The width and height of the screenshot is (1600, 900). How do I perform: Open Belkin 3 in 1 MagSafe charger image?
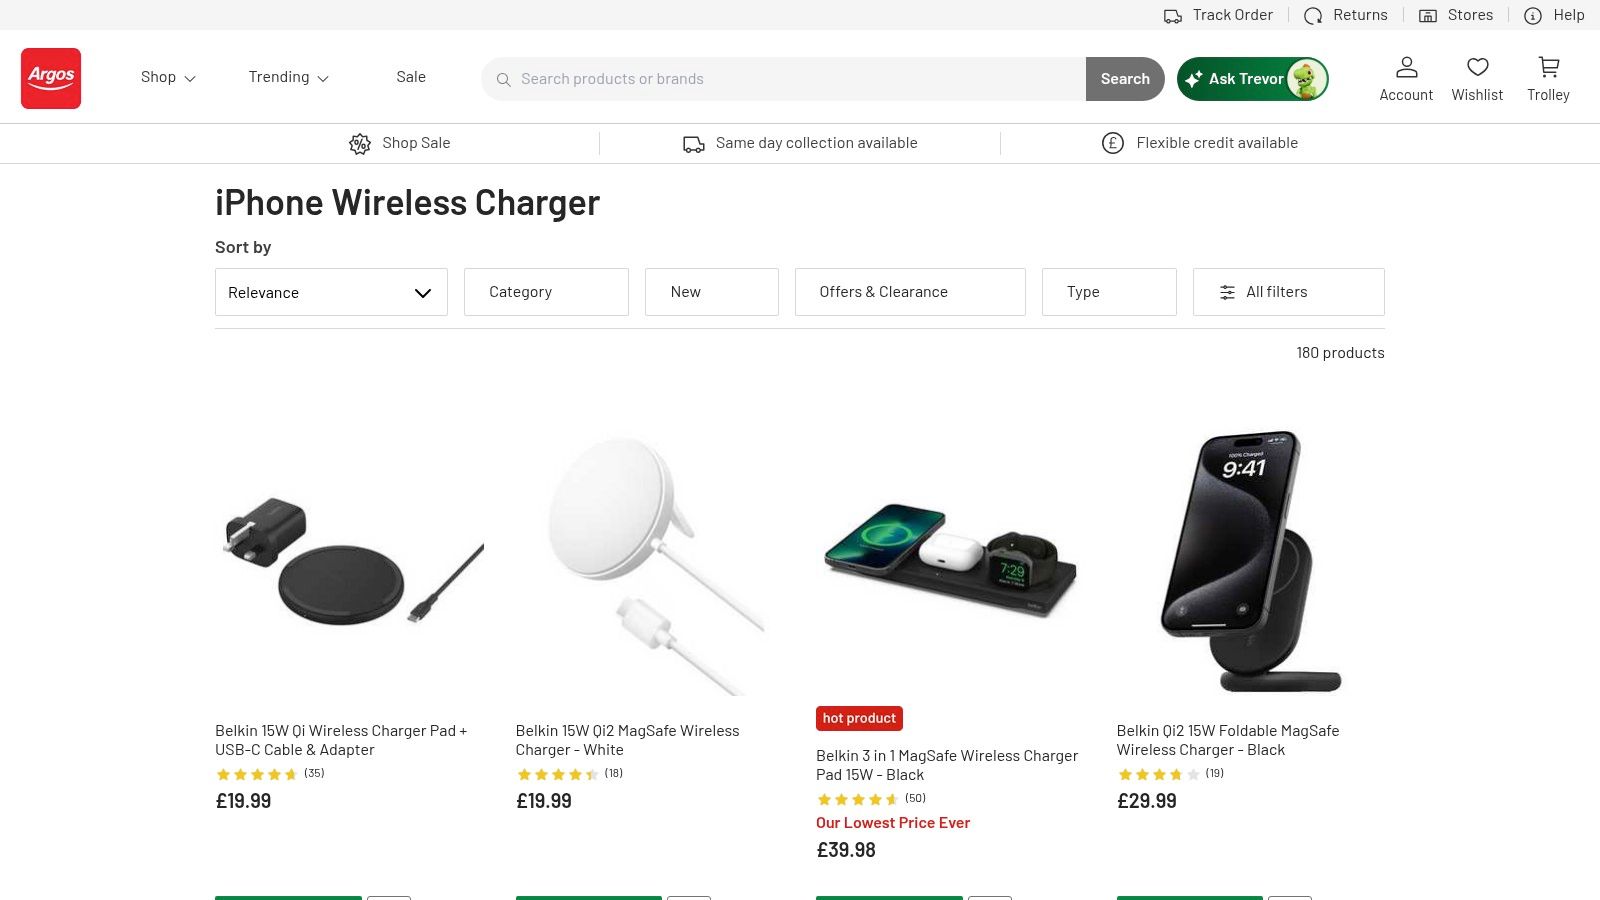[x=950, y=560]
